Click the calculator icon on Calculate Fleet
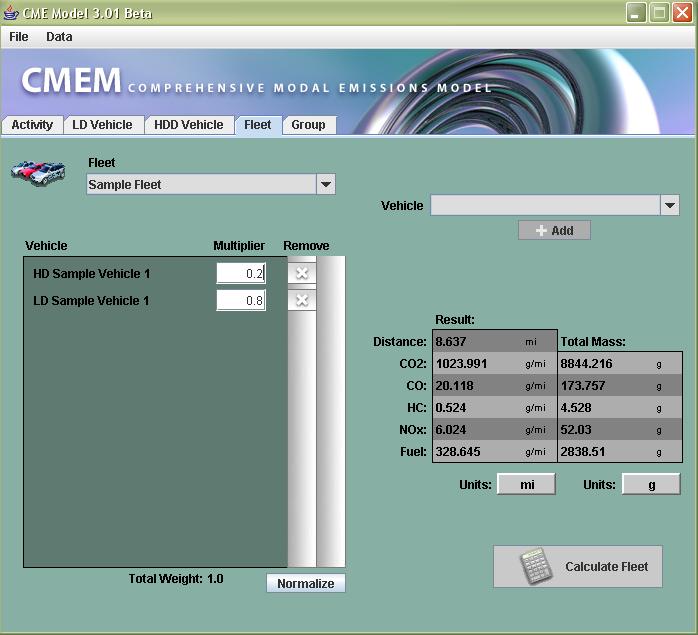This screenshot has width=698, height=635. coord(535,566)
